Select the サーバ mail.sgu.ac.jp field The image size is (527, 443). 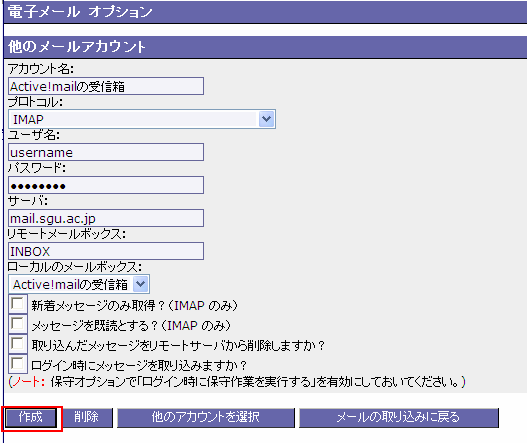[x=106, y=218]
